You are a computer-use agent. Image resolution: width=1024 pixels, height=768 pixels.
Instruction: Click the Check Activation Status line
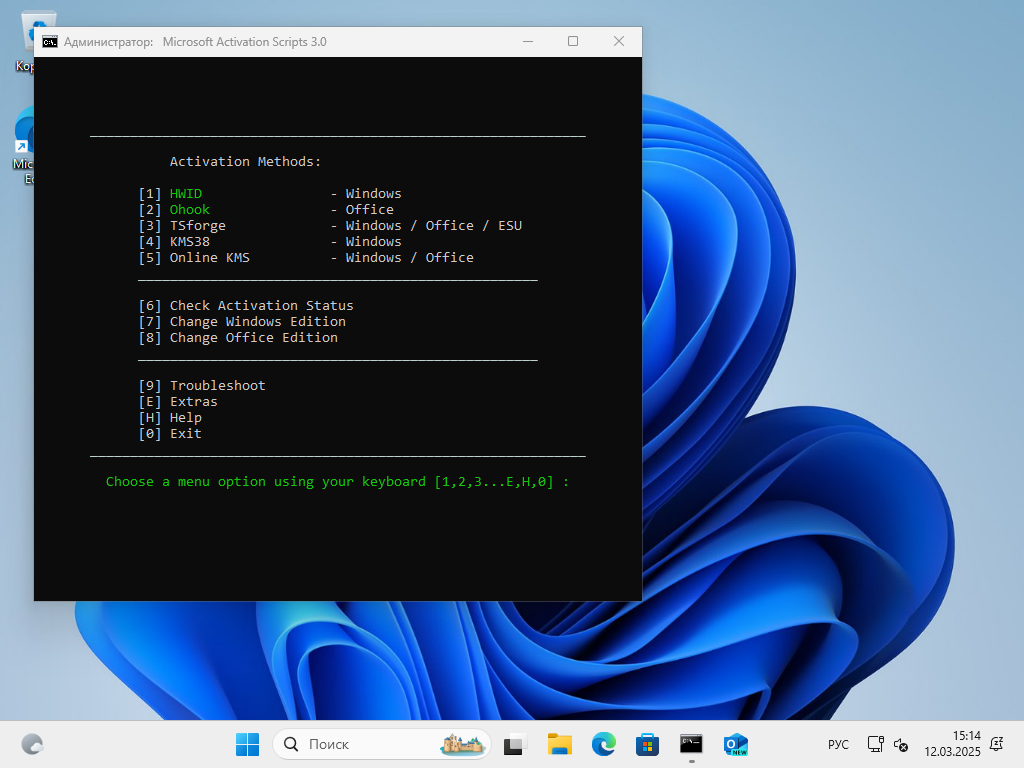tap(246, 306)
